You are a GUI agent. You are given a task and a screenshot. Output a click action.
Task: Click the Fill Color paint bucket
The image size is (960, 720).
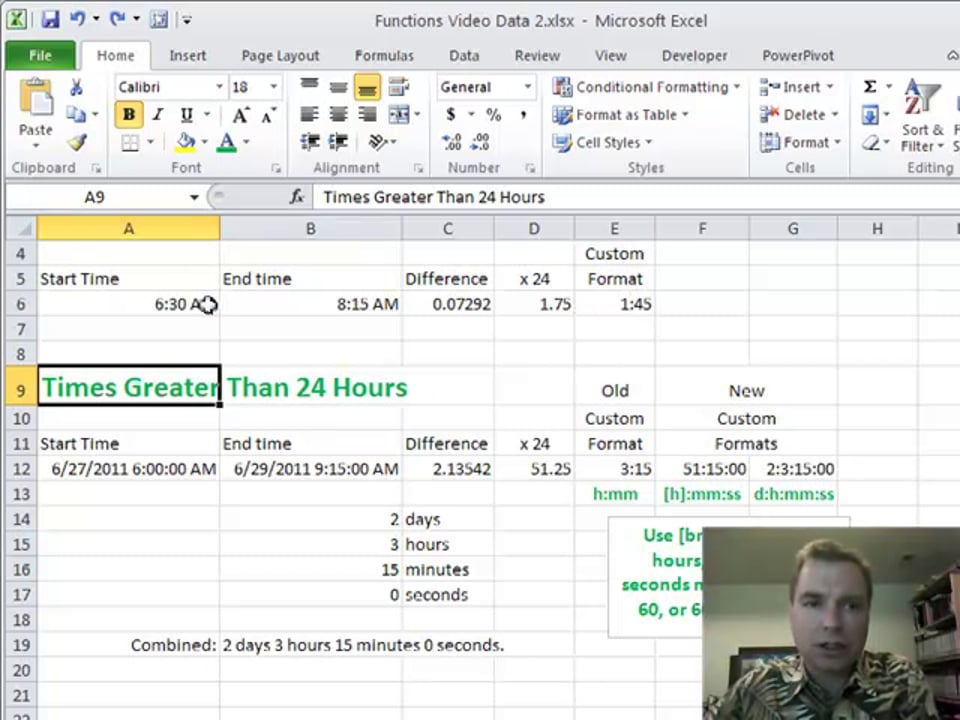click(186, 143)
